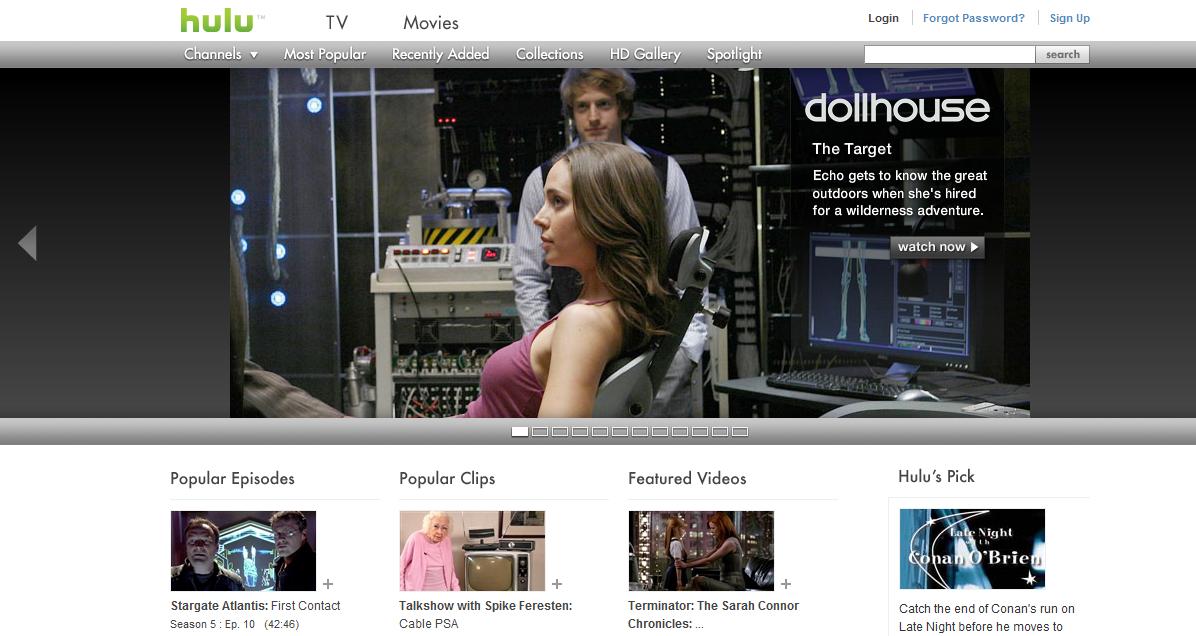Open Recently Added videos
Screen dimensions: 1196x636
[x=440, y=54]
